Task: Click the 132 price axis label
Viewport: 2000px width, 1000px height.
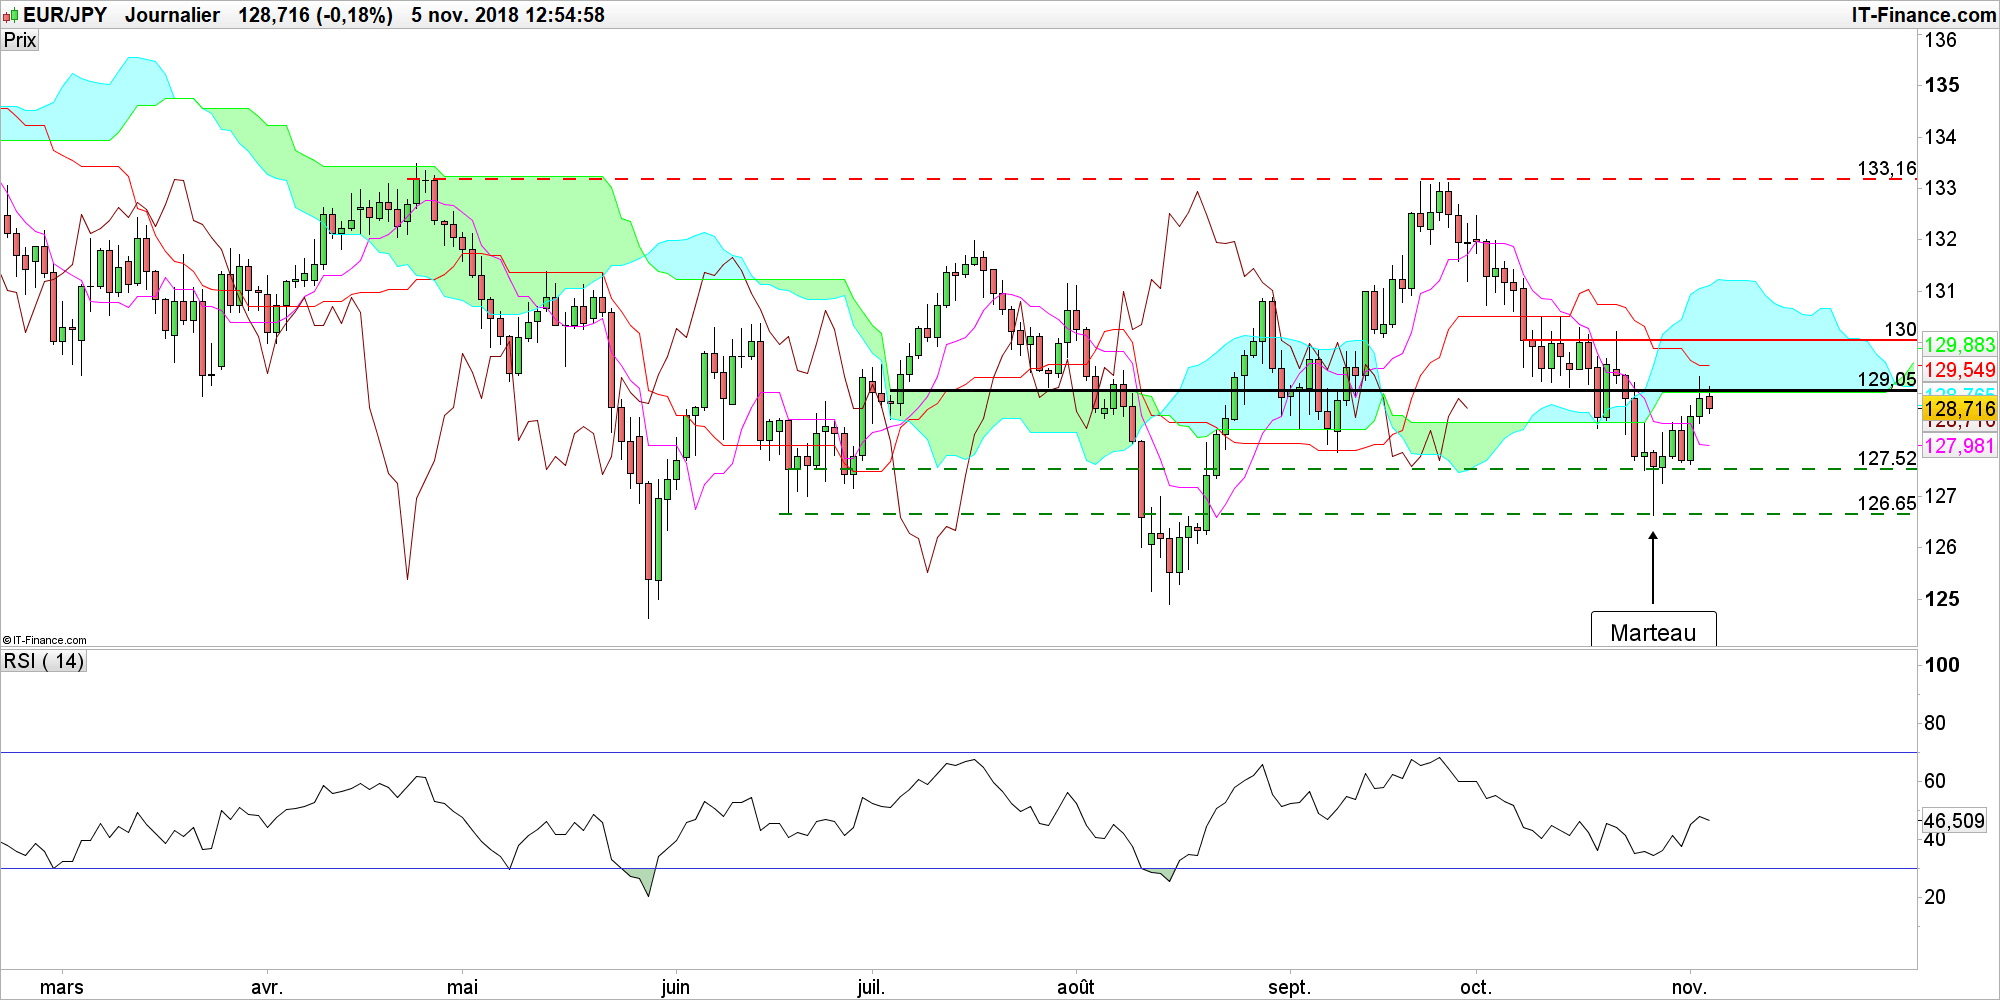Action: (x=1940, y=239)
